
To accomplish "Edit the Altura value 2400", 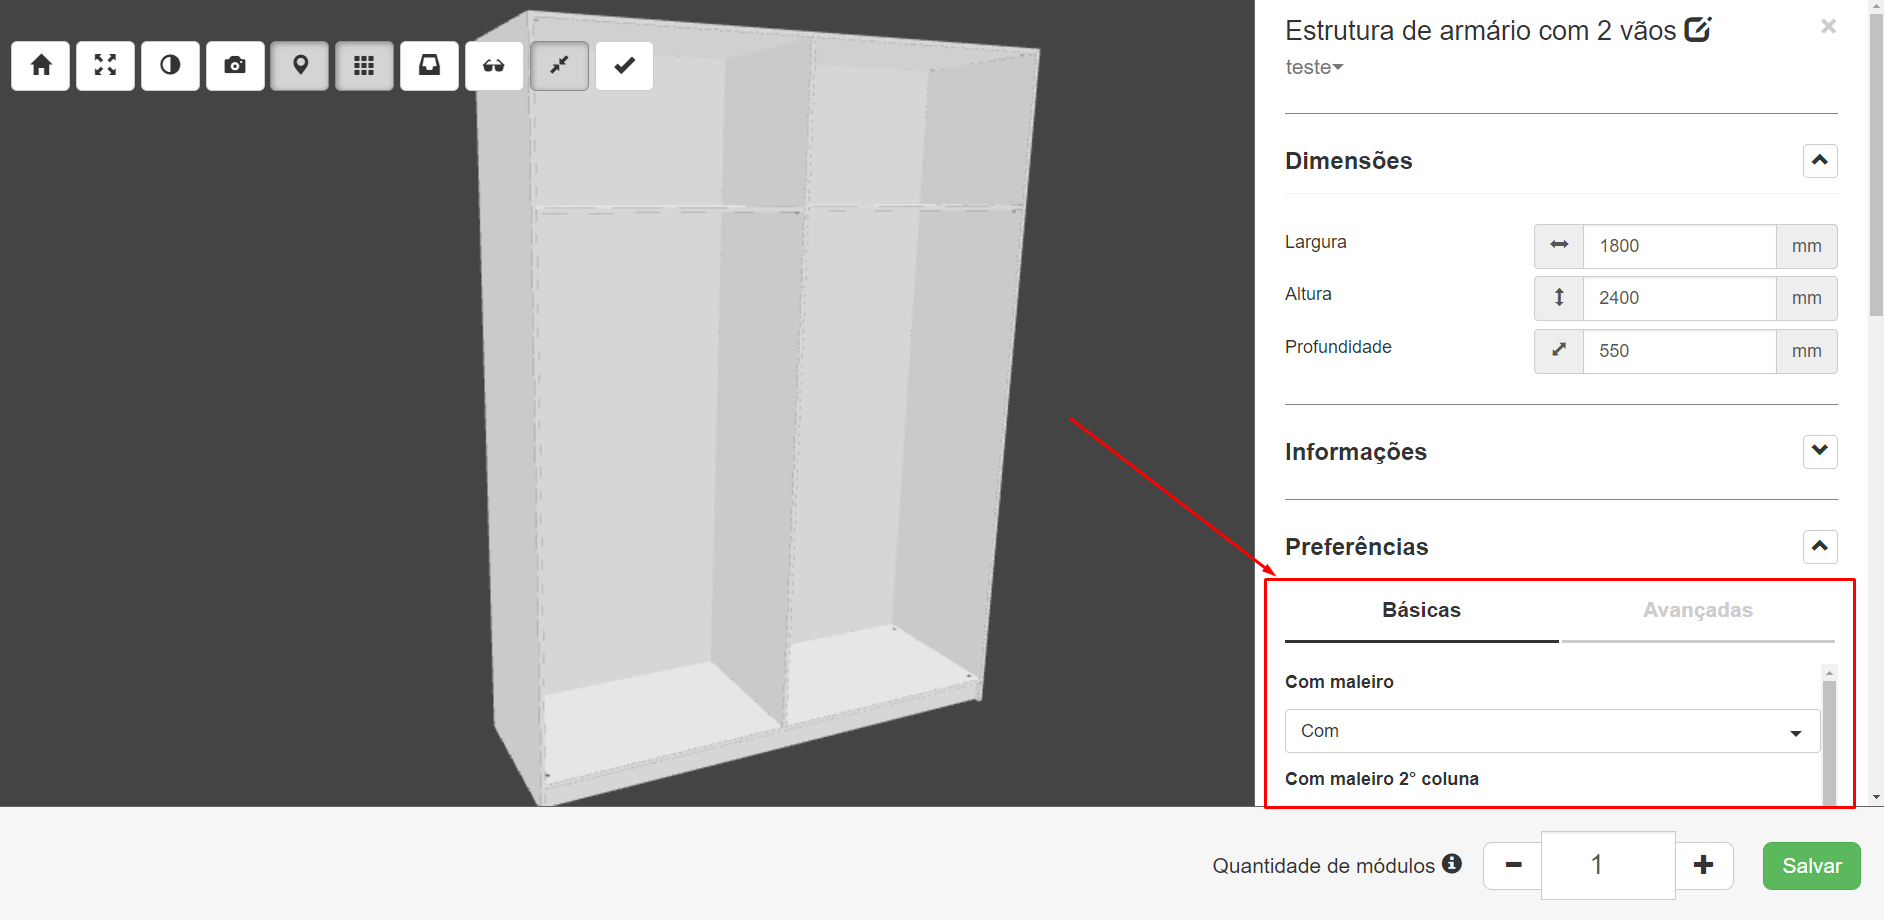I will pyautogui.click(x=1680, y=298).
